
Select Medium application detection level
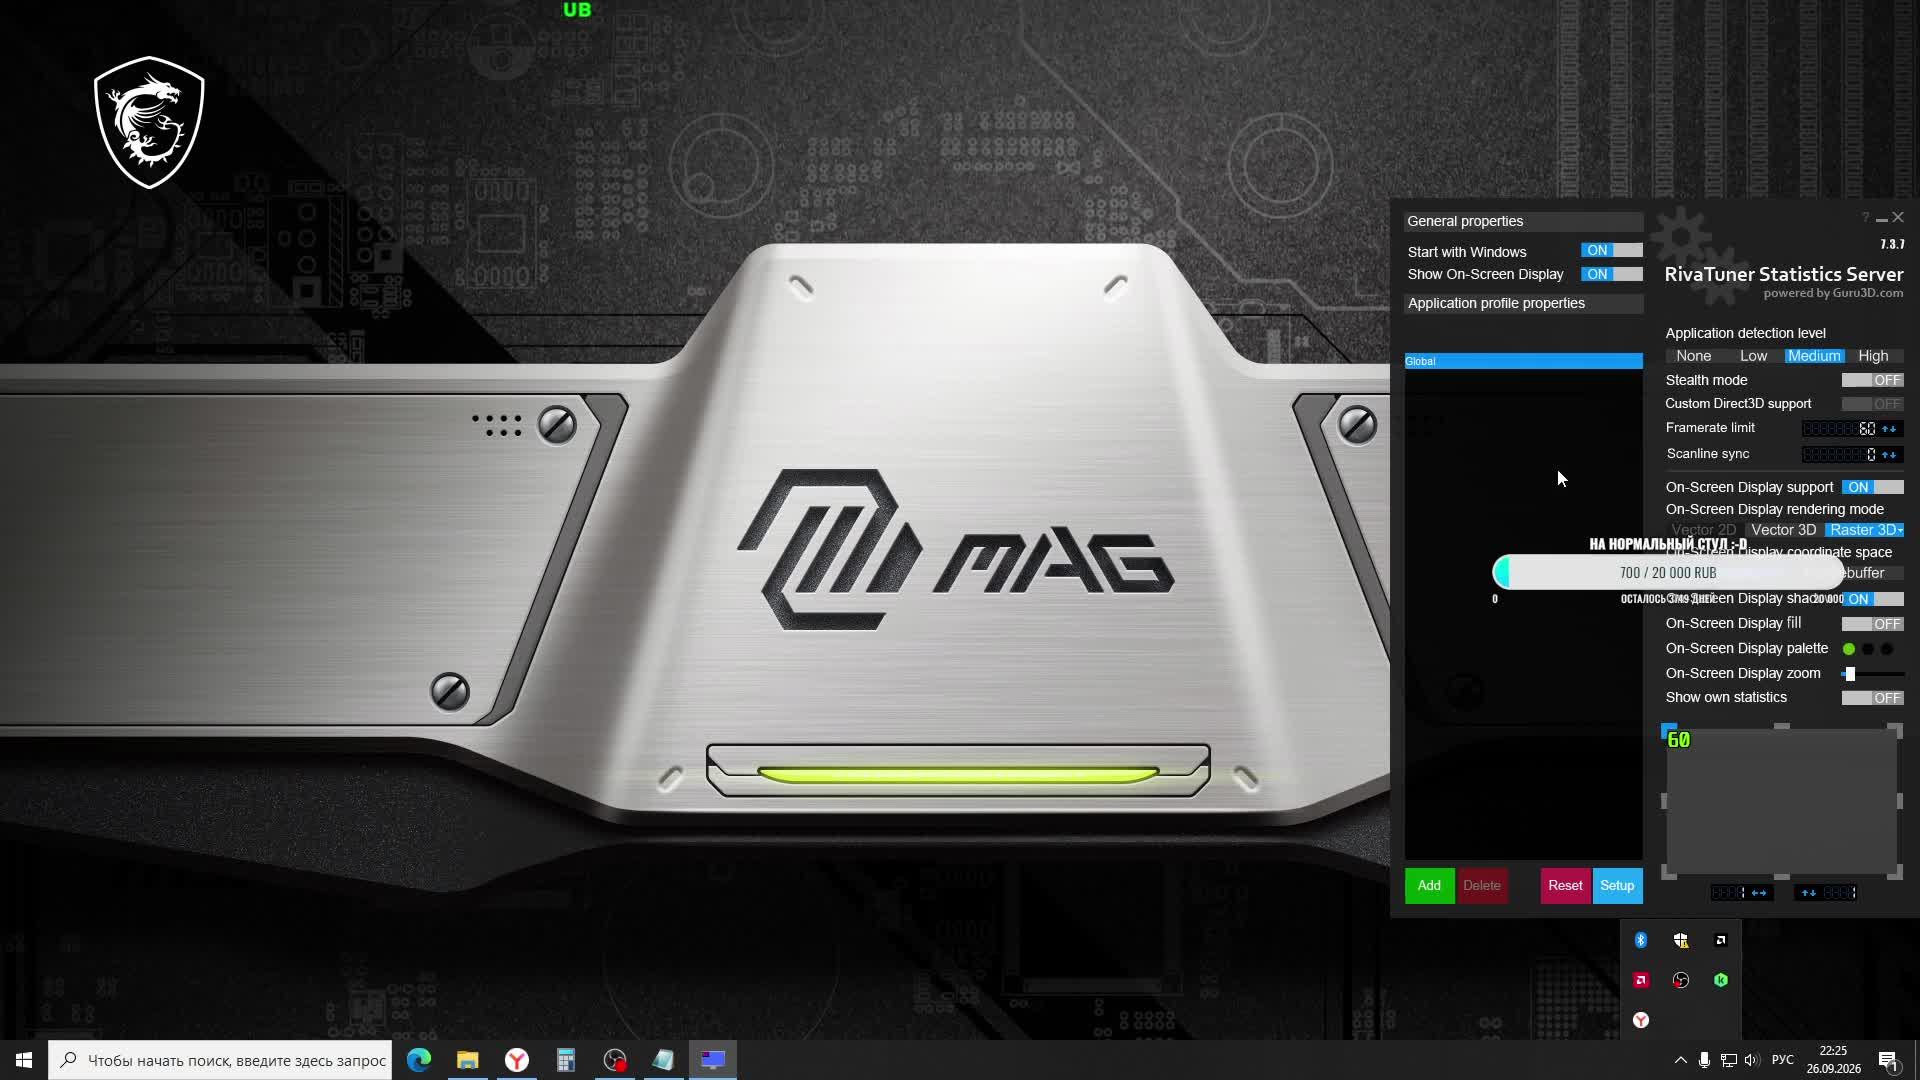(x=1814, y=356)
